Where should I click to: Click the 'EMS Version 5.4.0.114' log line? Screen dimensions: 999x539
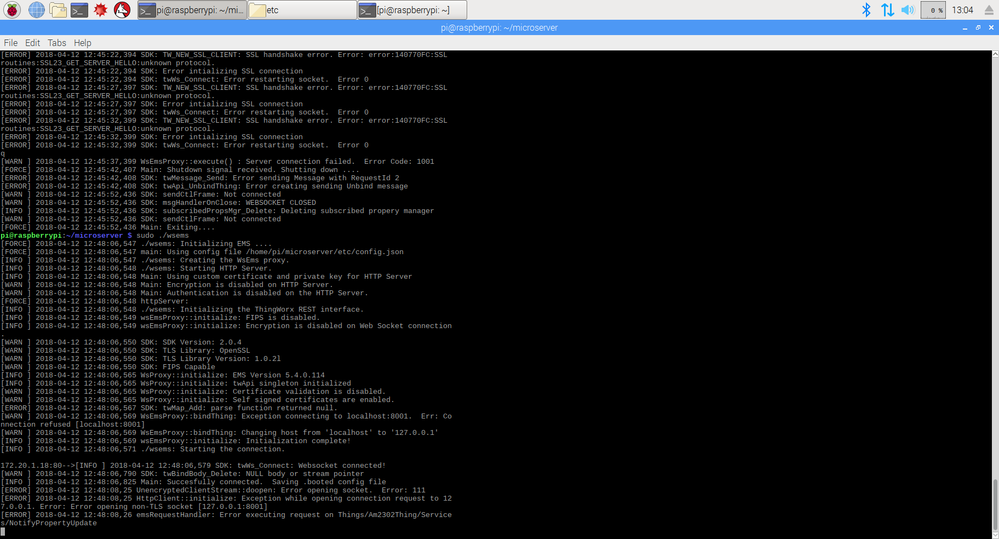click(x=162, y=375)
